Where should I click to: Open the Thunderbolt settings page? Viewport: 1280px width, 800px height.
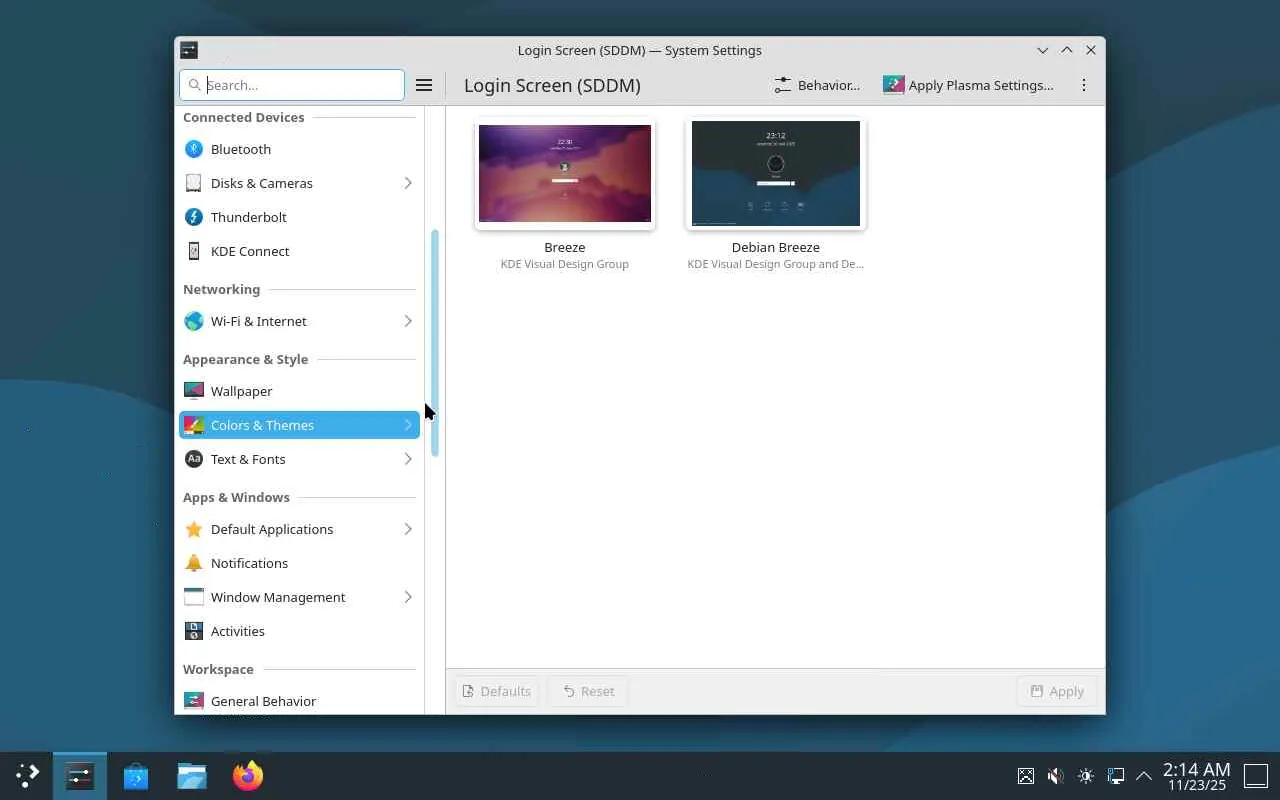(299, 217)
